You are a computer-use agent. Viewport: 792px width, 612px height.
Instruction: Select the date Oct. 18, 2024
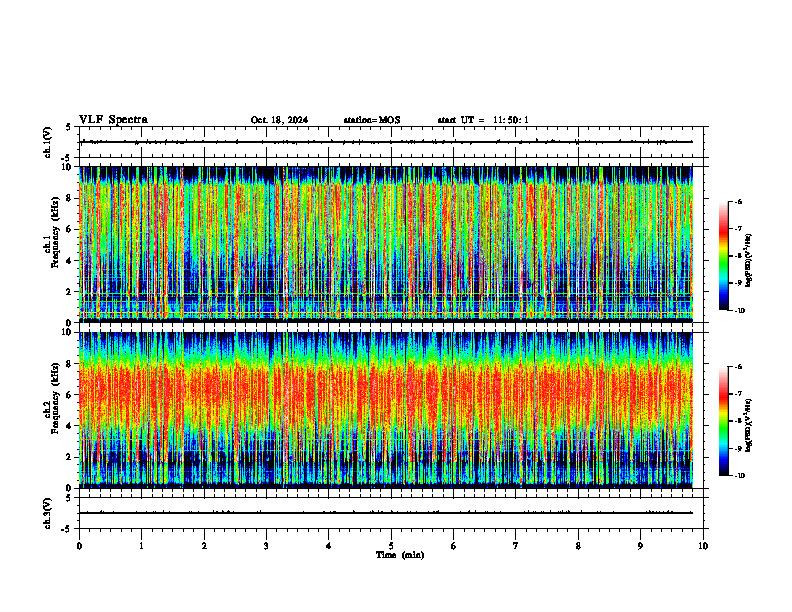point(279,120)
